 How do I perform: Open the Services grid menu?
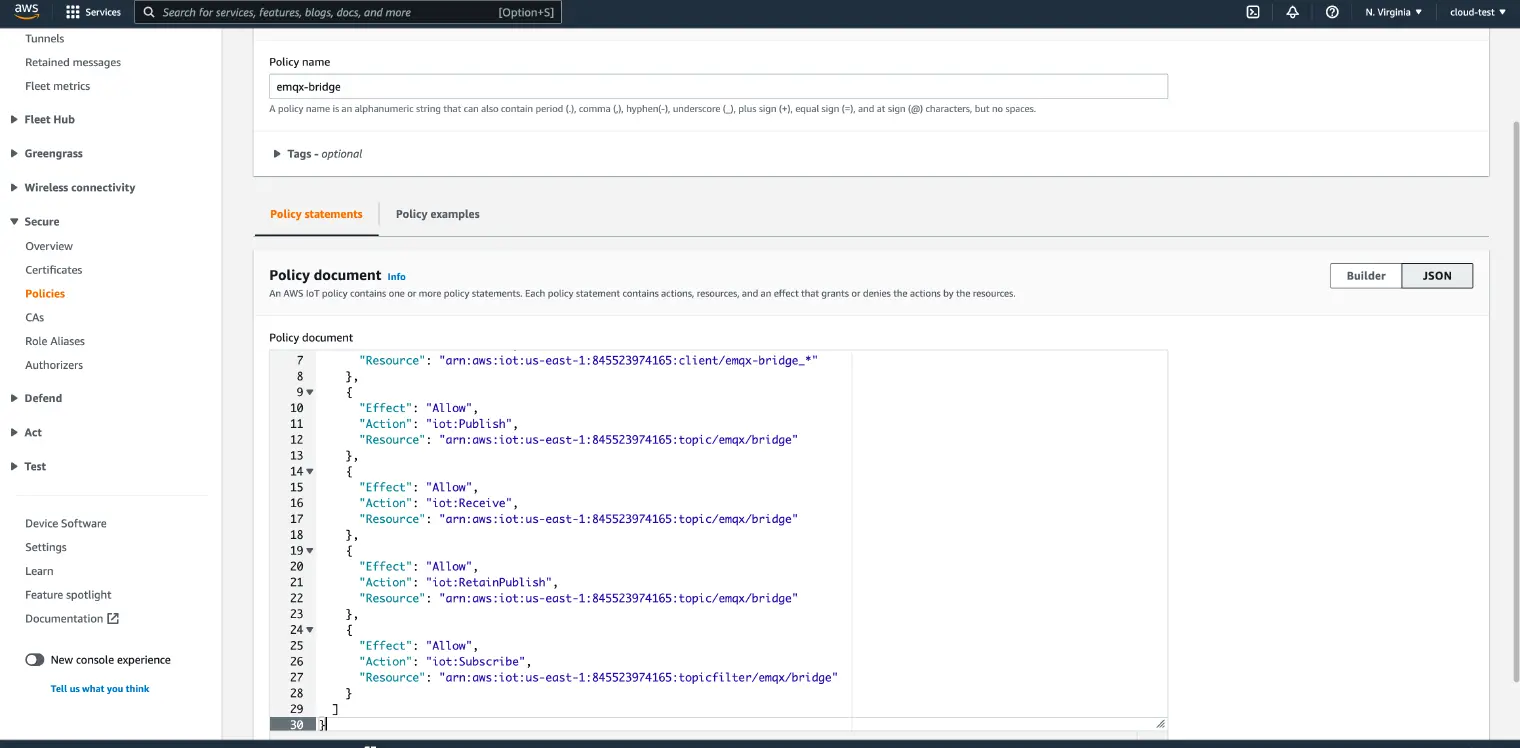pos(93,12)
